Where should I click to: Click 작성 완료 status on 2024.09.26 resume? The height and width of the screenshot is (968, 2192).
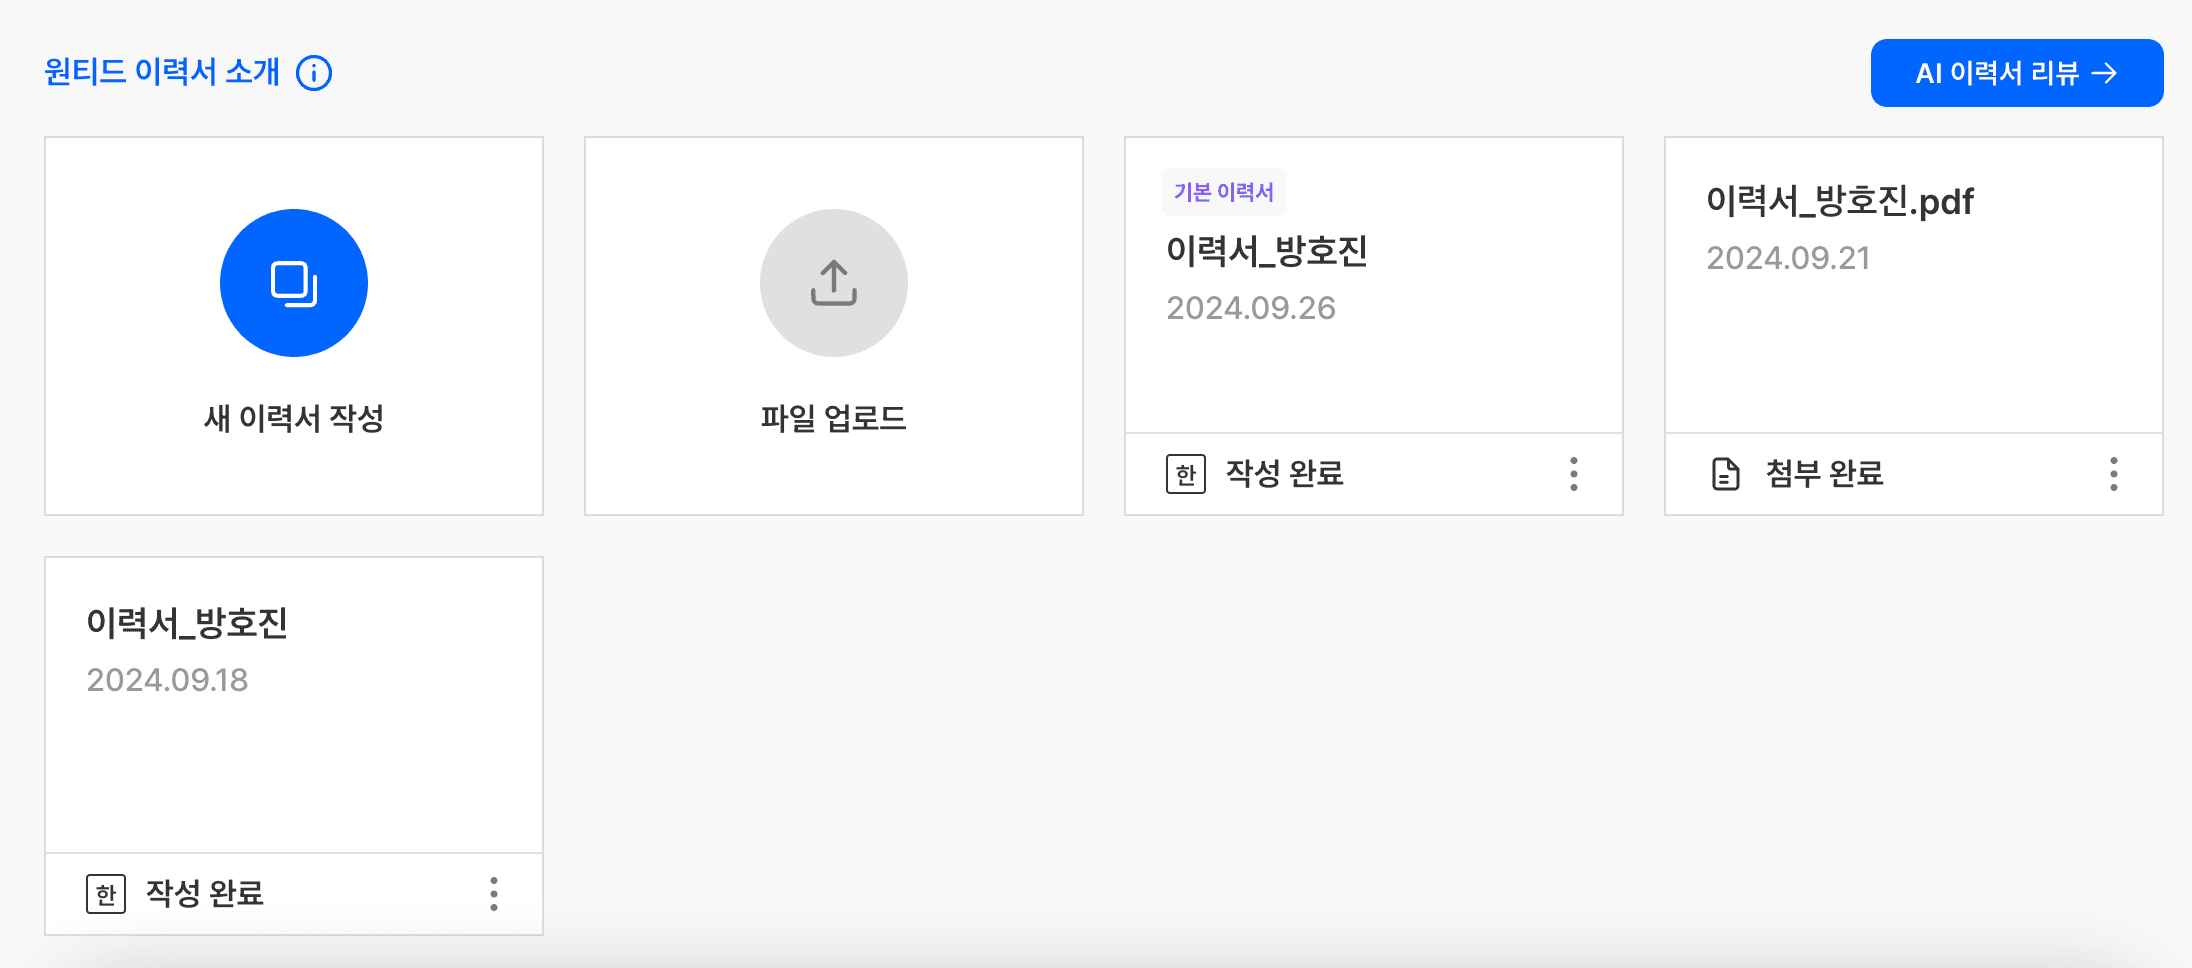(x=1284, y=474)
